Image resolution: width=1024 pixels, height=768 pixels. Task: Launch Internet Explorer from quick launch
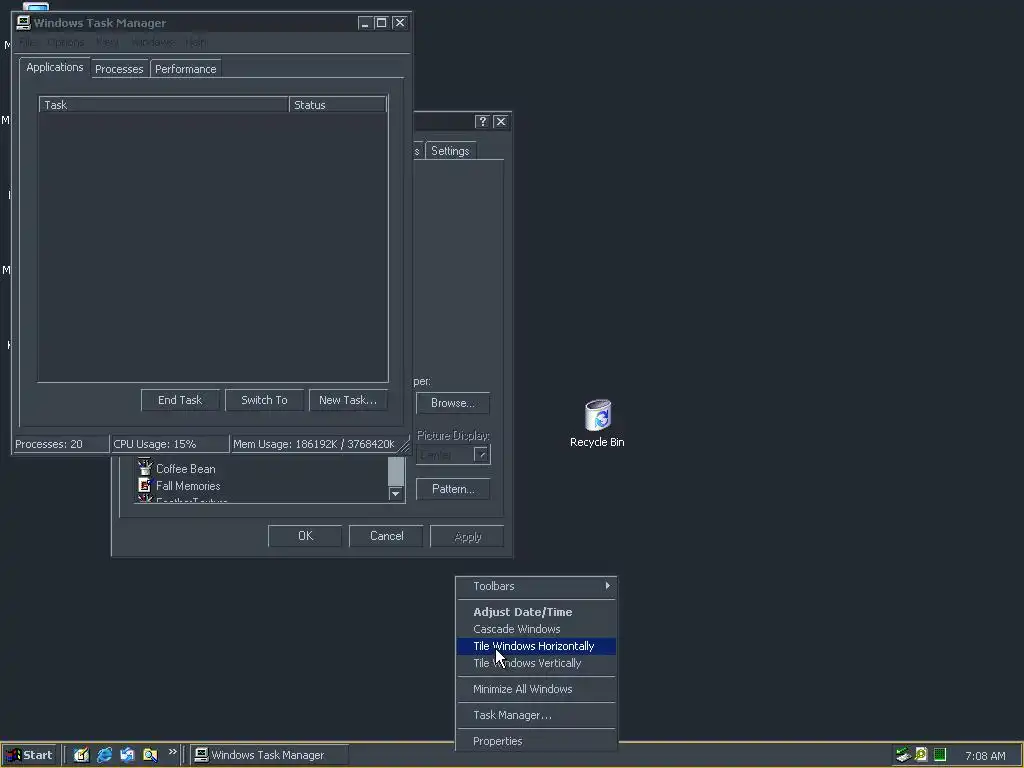[104, 755]
